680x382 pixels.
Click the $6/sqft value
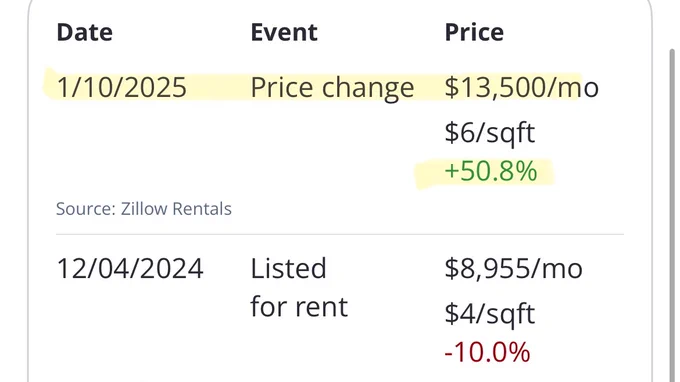[x=490, y=133]
